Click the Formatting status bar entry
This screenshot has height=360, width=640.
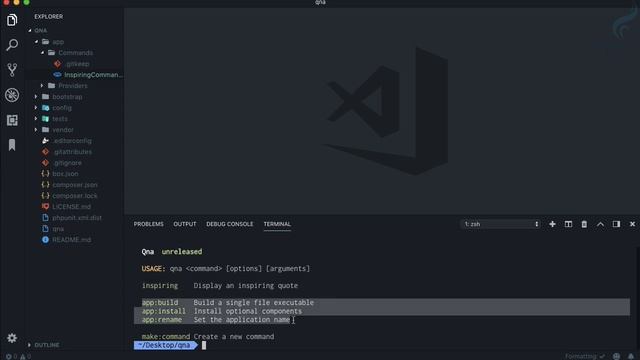coord(585,356)
